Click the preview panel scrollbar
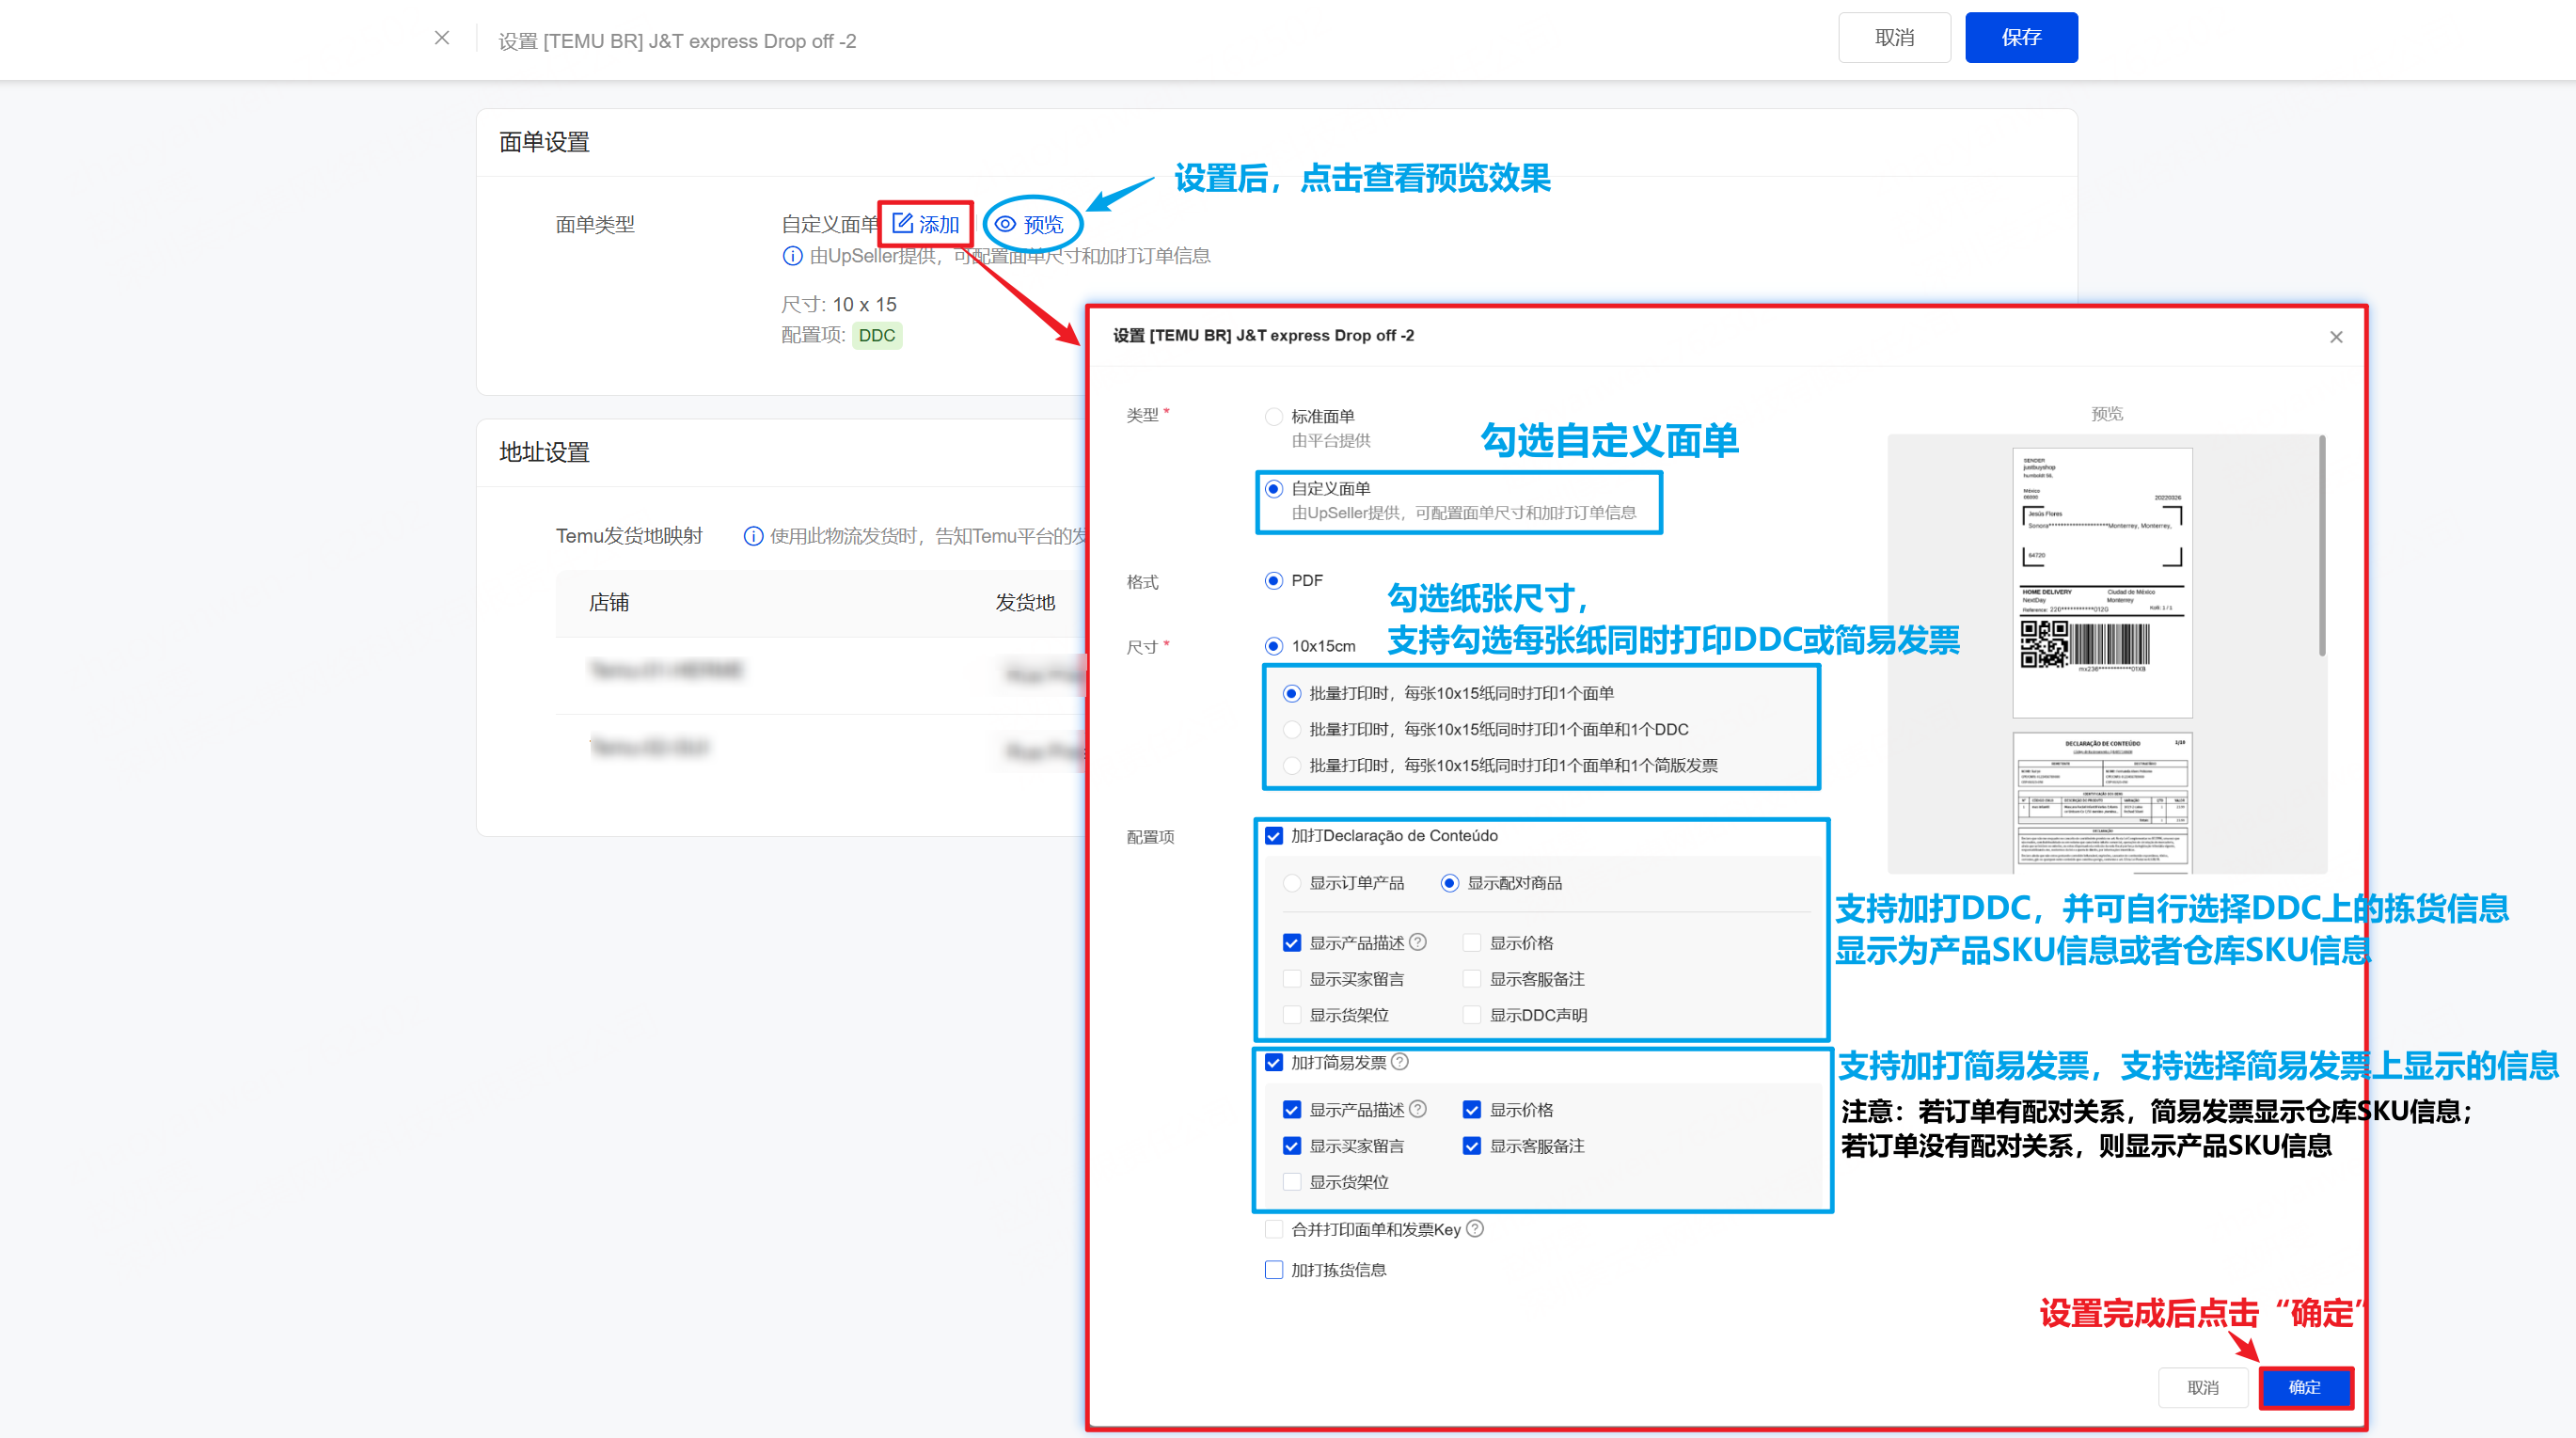The width and height of the screenshot is (2576, 1438). tap(2321, 546)
